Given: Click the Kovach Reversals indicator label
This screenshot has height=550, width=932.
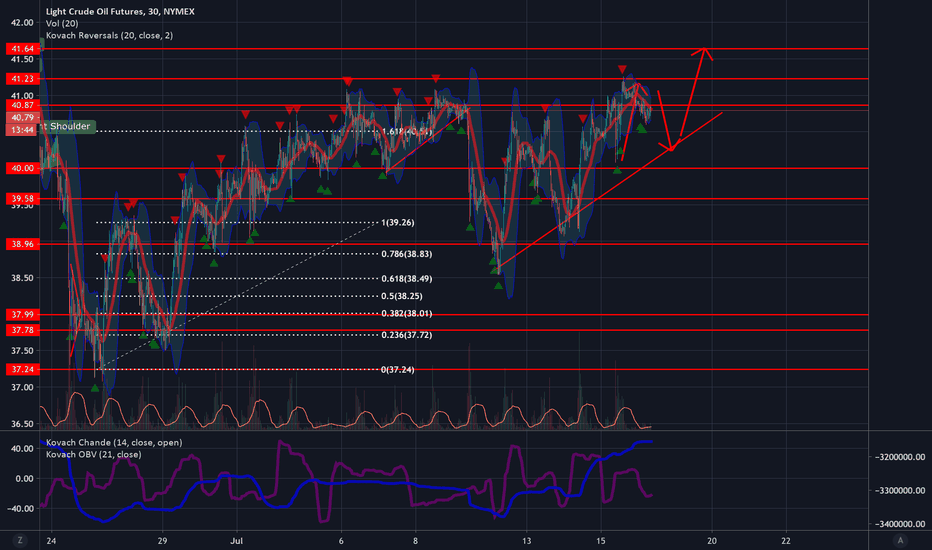Looking at the screenshot, I should click(x=109, y=36).
